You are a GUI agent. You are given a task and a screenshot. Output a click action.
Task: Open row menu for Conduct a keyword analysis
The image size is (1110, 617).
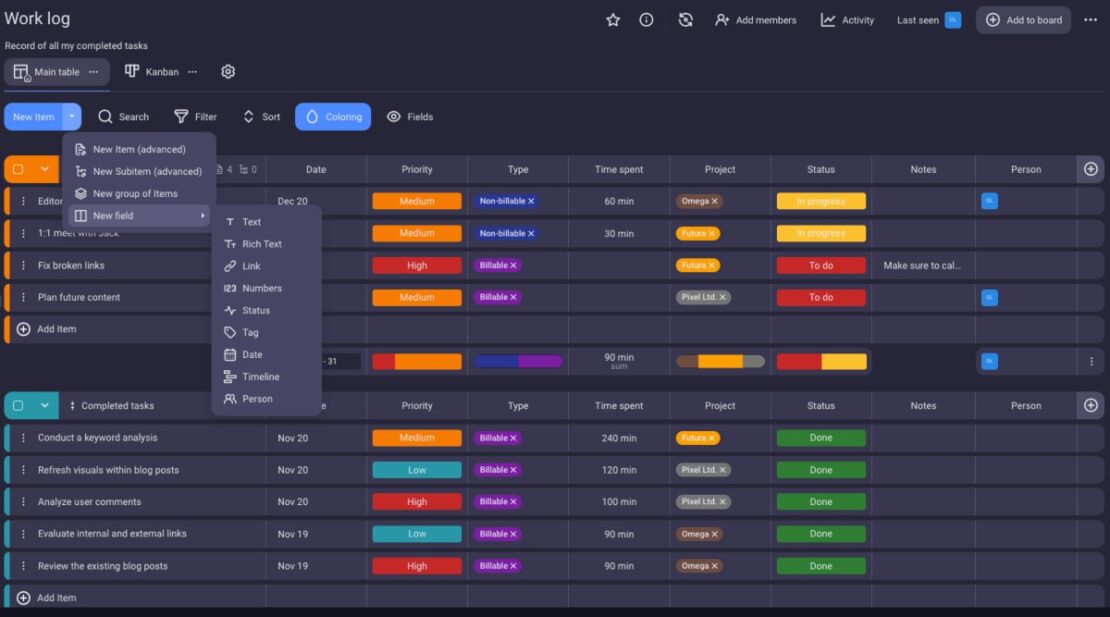click(x=23, y=438)
